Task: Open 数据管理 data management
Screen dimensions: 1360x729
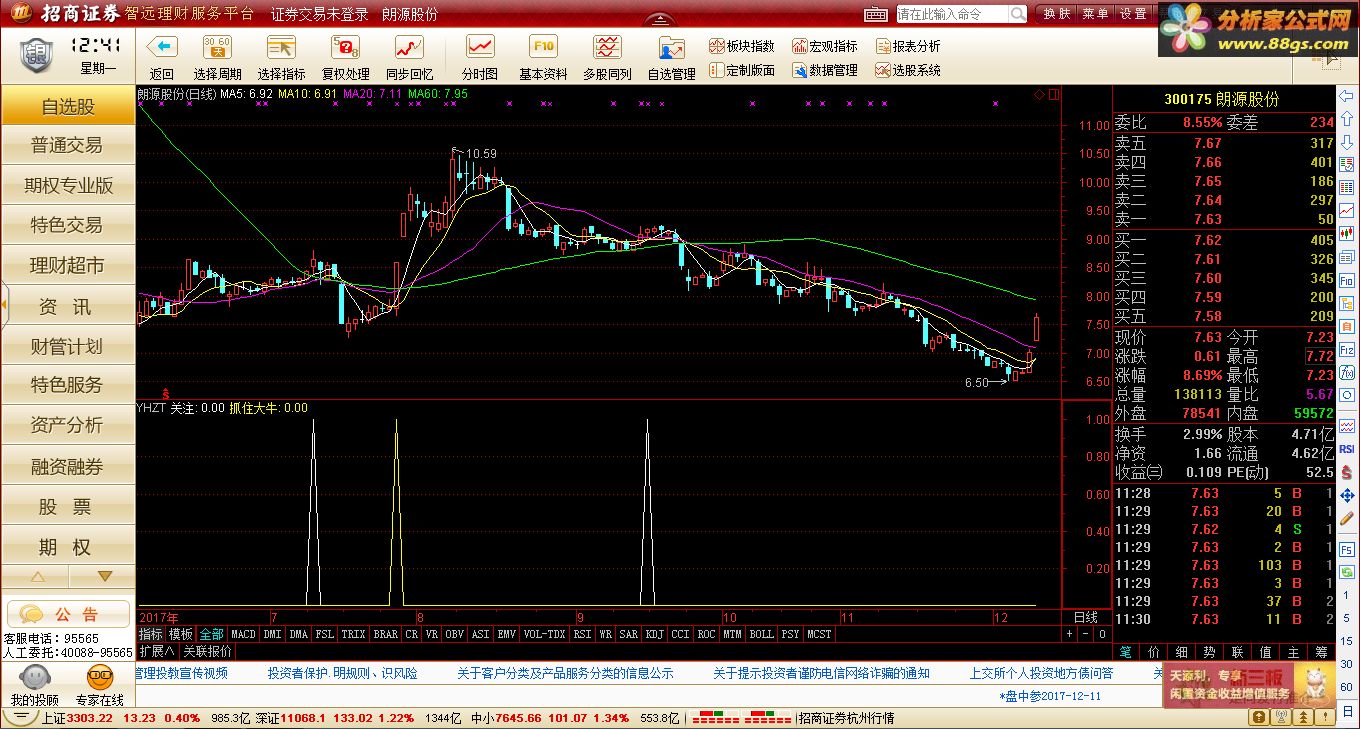Action: pos(825,70)
